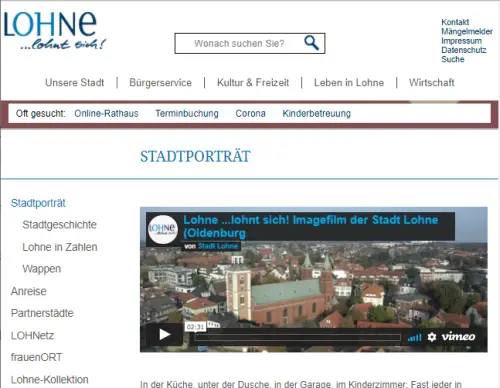Adjust the Vimeo volume bars
500x388 pixels.
point(415,338)
